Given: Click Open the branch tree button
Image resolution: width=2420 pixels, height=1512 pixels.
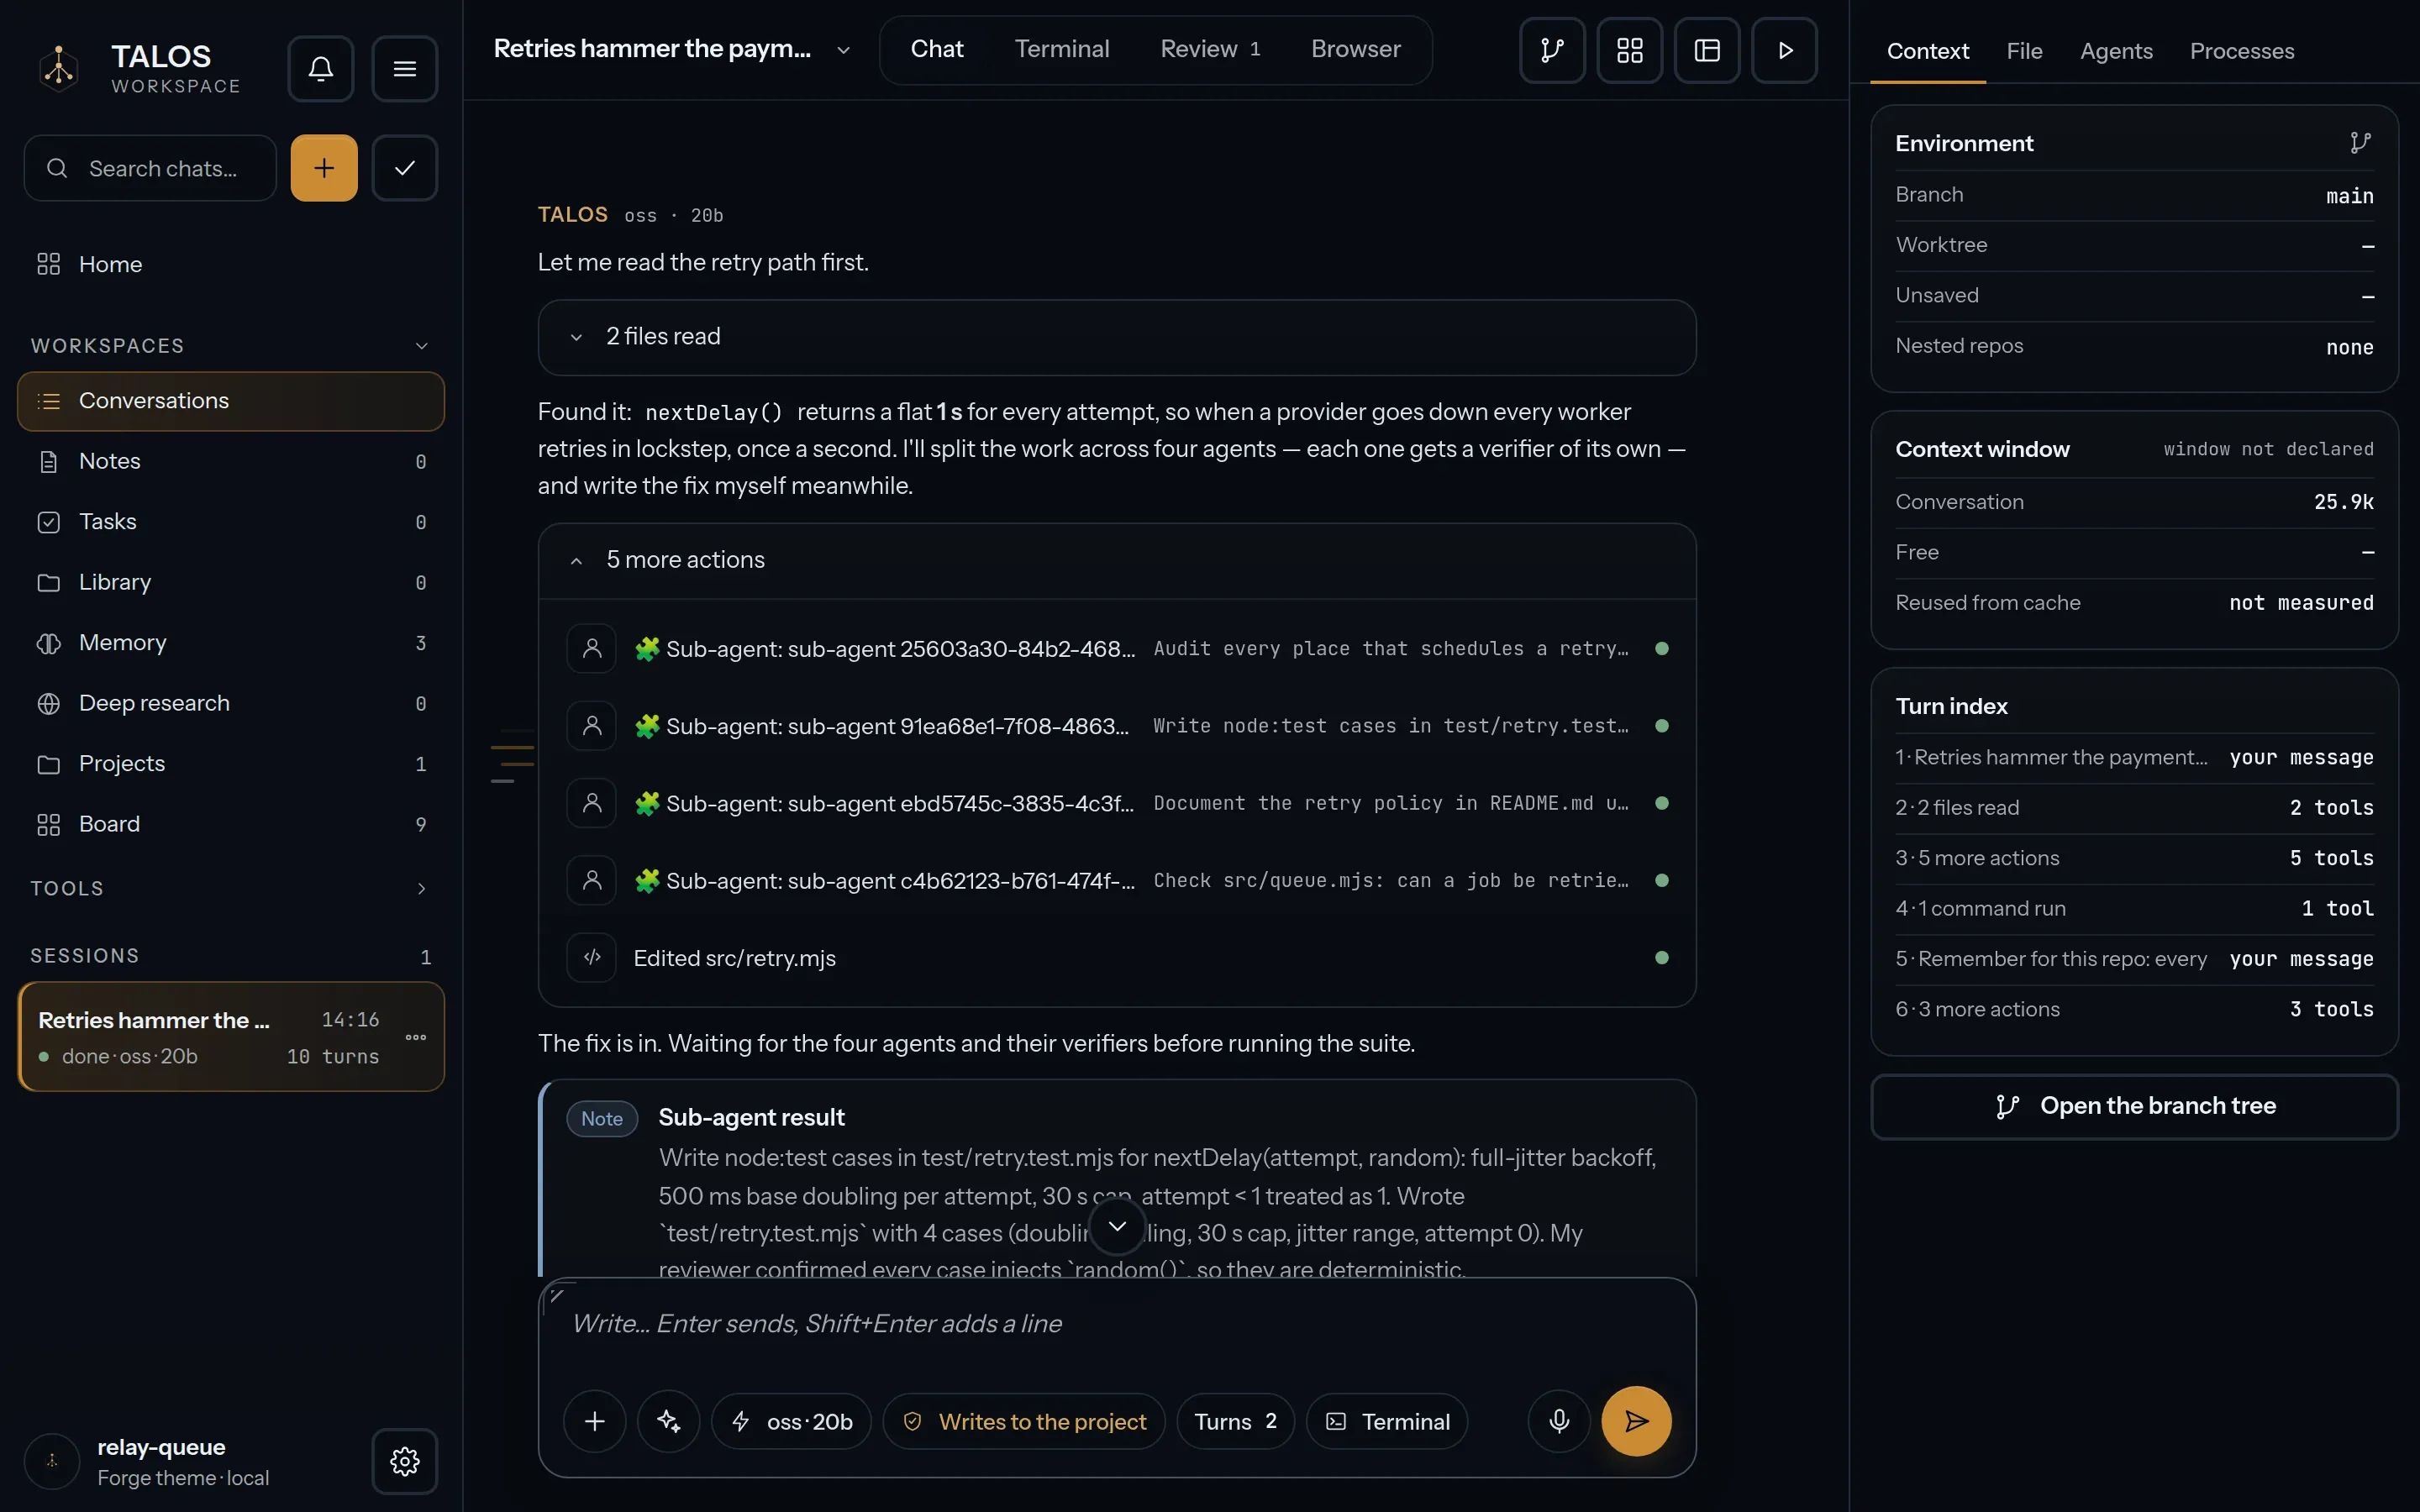Looking at the screenshot, I should pos(2134,1106).
